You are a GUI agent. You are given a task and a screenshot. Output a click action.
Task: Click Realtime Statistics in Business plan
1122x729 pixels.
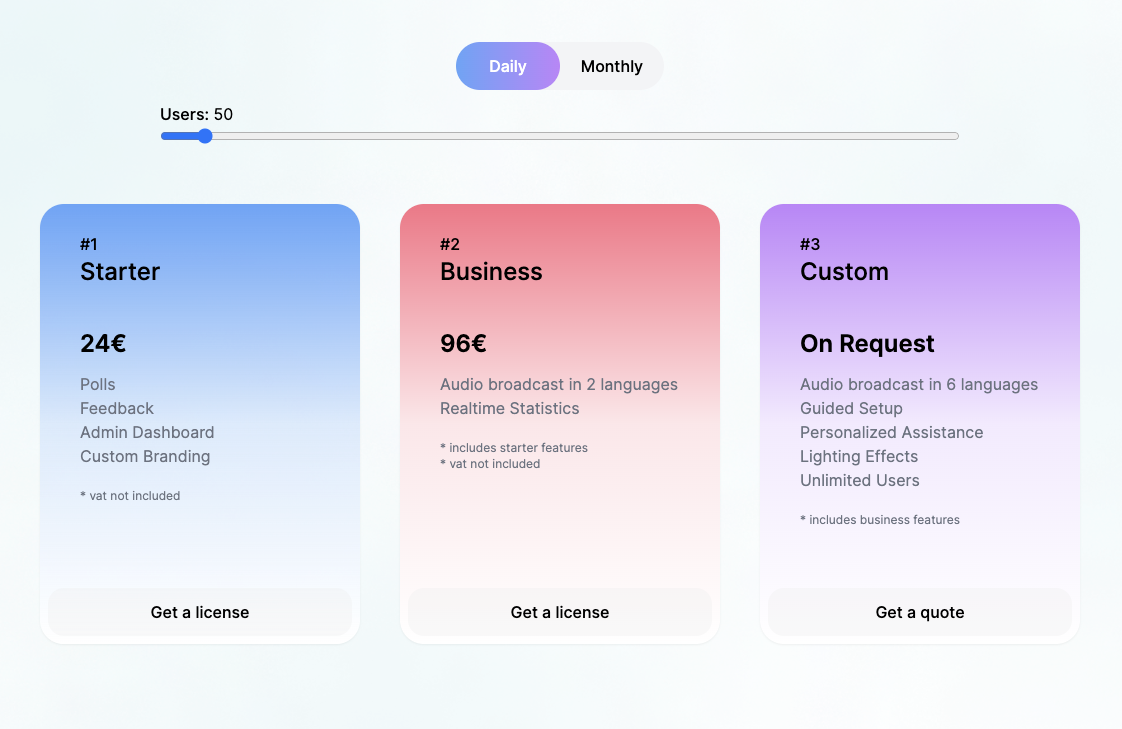click(x=509, y=408)
